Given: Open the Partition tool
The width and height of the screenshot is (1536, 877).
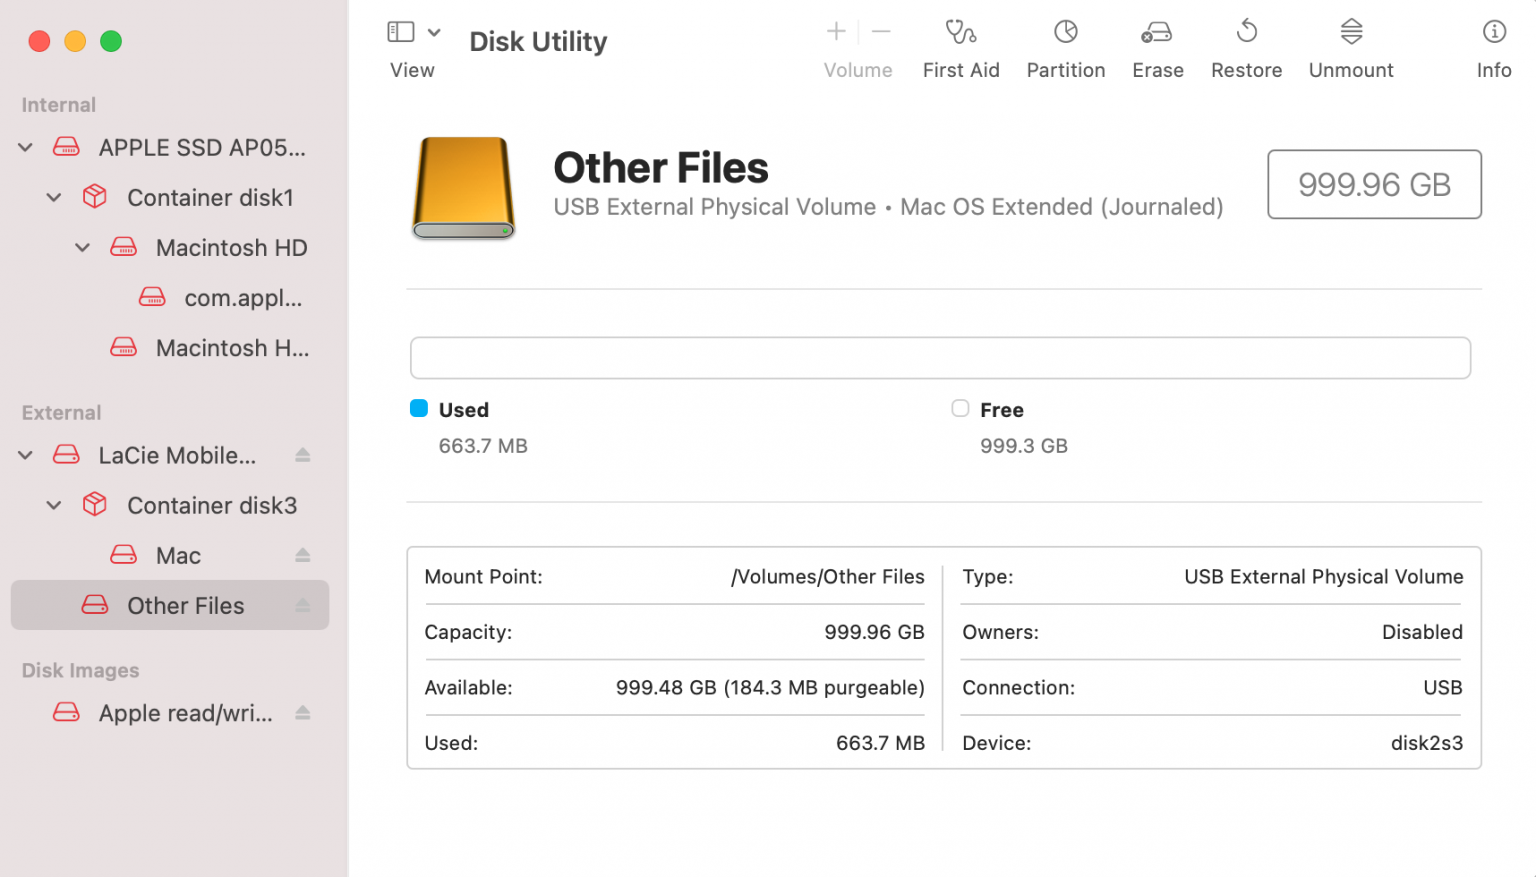Looking at the screenshot, I should tap(1065, 45).
